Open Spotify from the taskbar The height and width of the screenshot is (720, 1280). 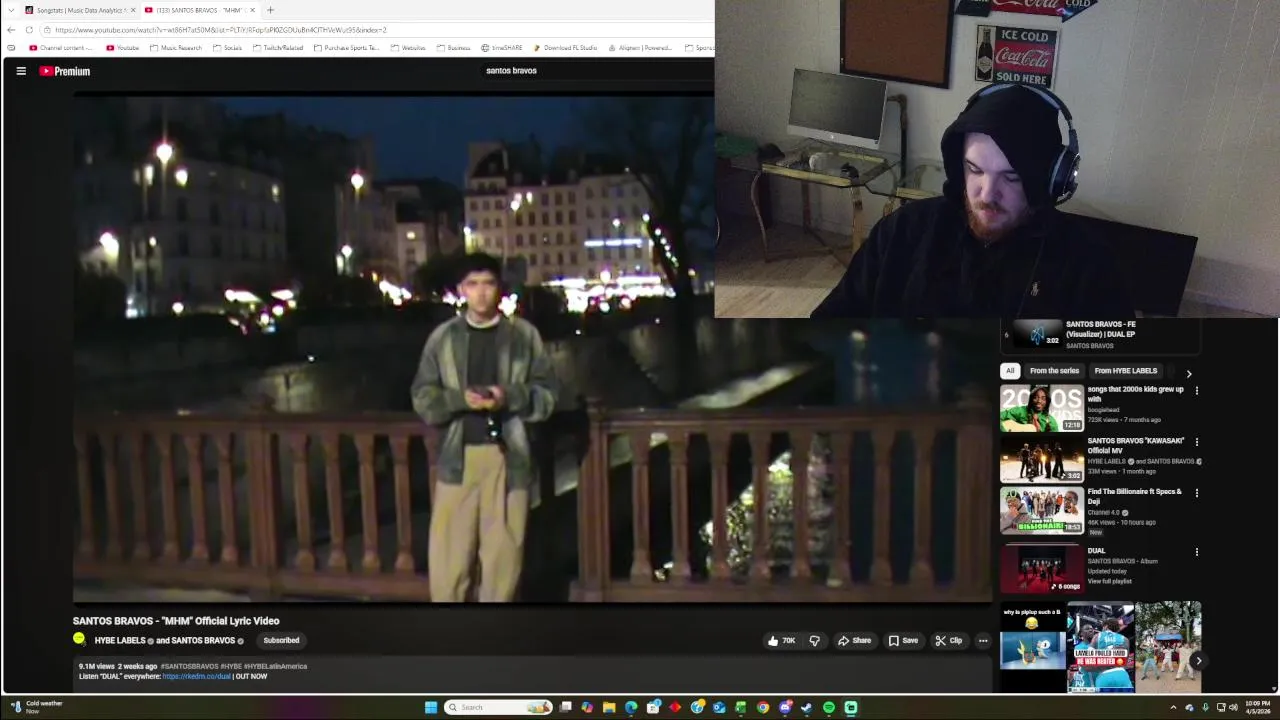829,707
